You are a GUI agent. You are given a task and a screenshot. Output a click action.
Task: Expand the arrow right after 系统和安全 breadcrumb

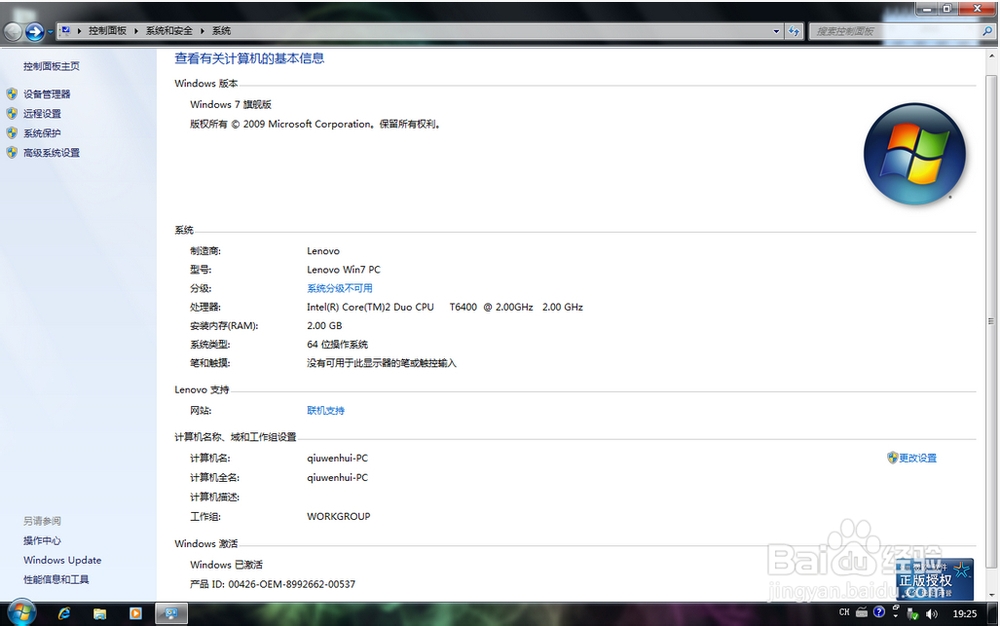coord(202,31)
